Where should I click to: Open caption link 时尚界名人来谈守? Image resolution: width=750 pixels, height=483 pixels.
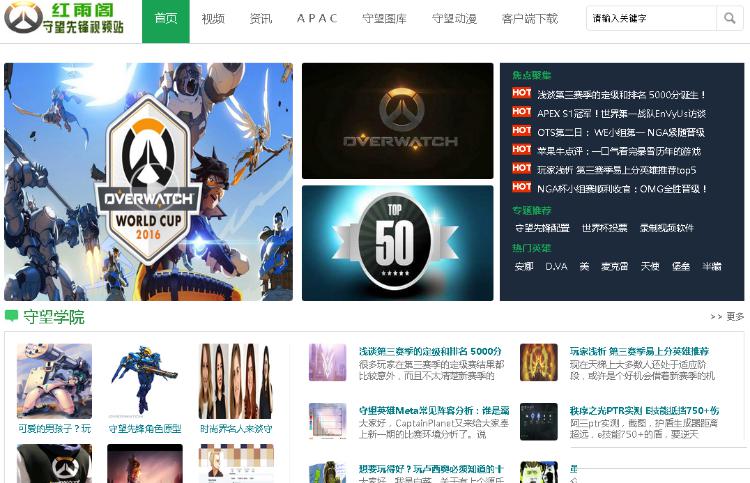click(236, 428)
